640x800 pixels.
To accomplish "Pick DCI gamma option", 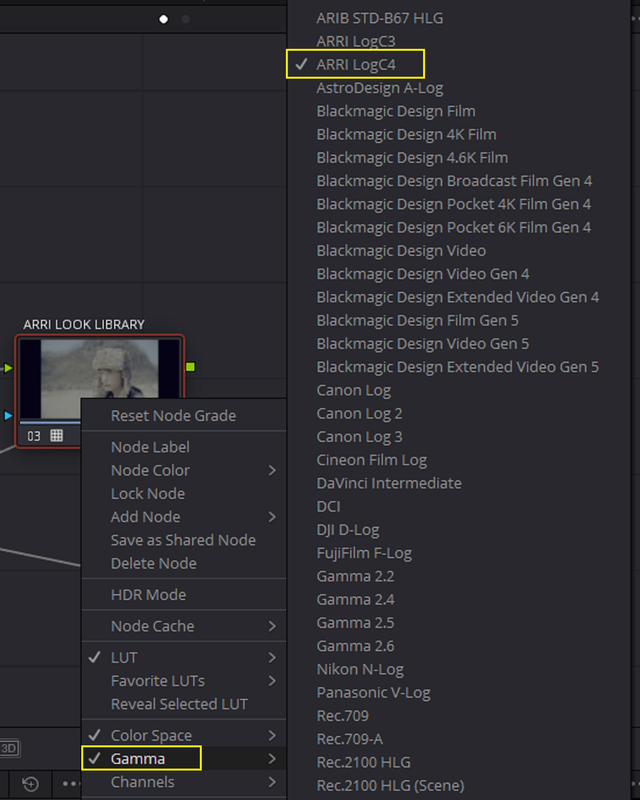I will tap(328, 507).
